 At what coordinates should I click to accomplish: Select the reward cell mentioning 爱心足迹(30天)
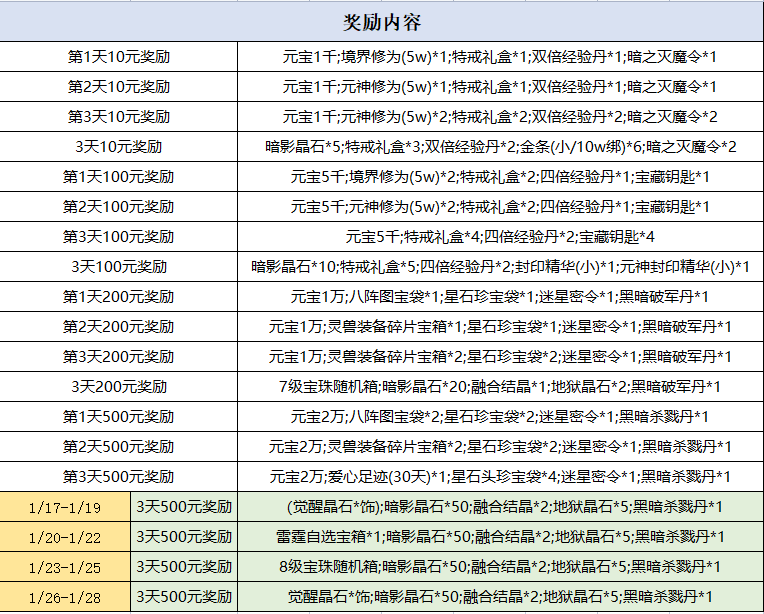click(x=500, y=476)
